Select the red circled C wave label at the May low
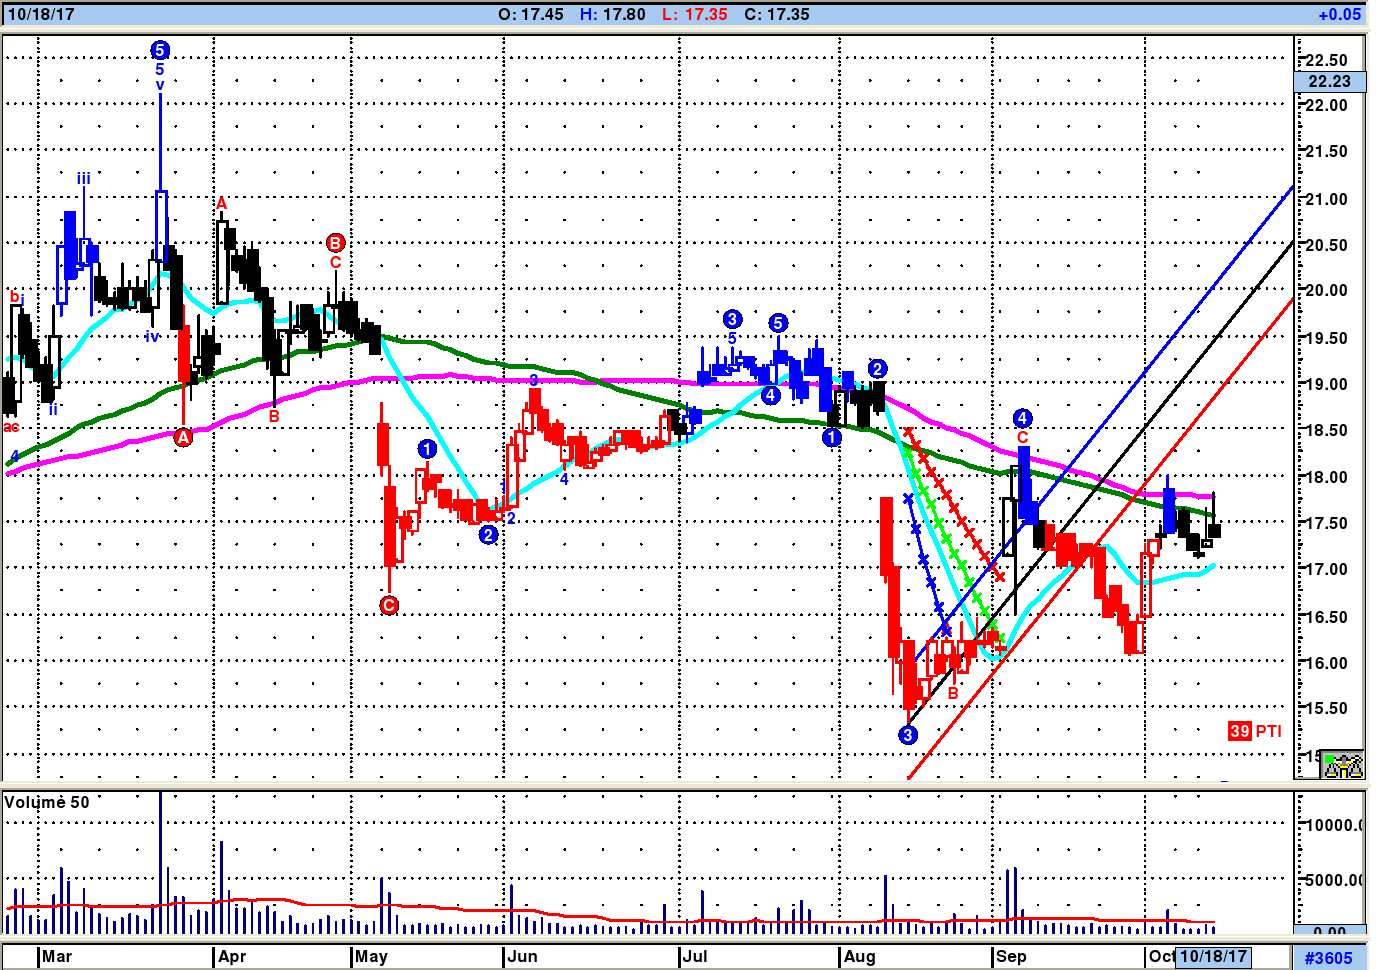 389,605
